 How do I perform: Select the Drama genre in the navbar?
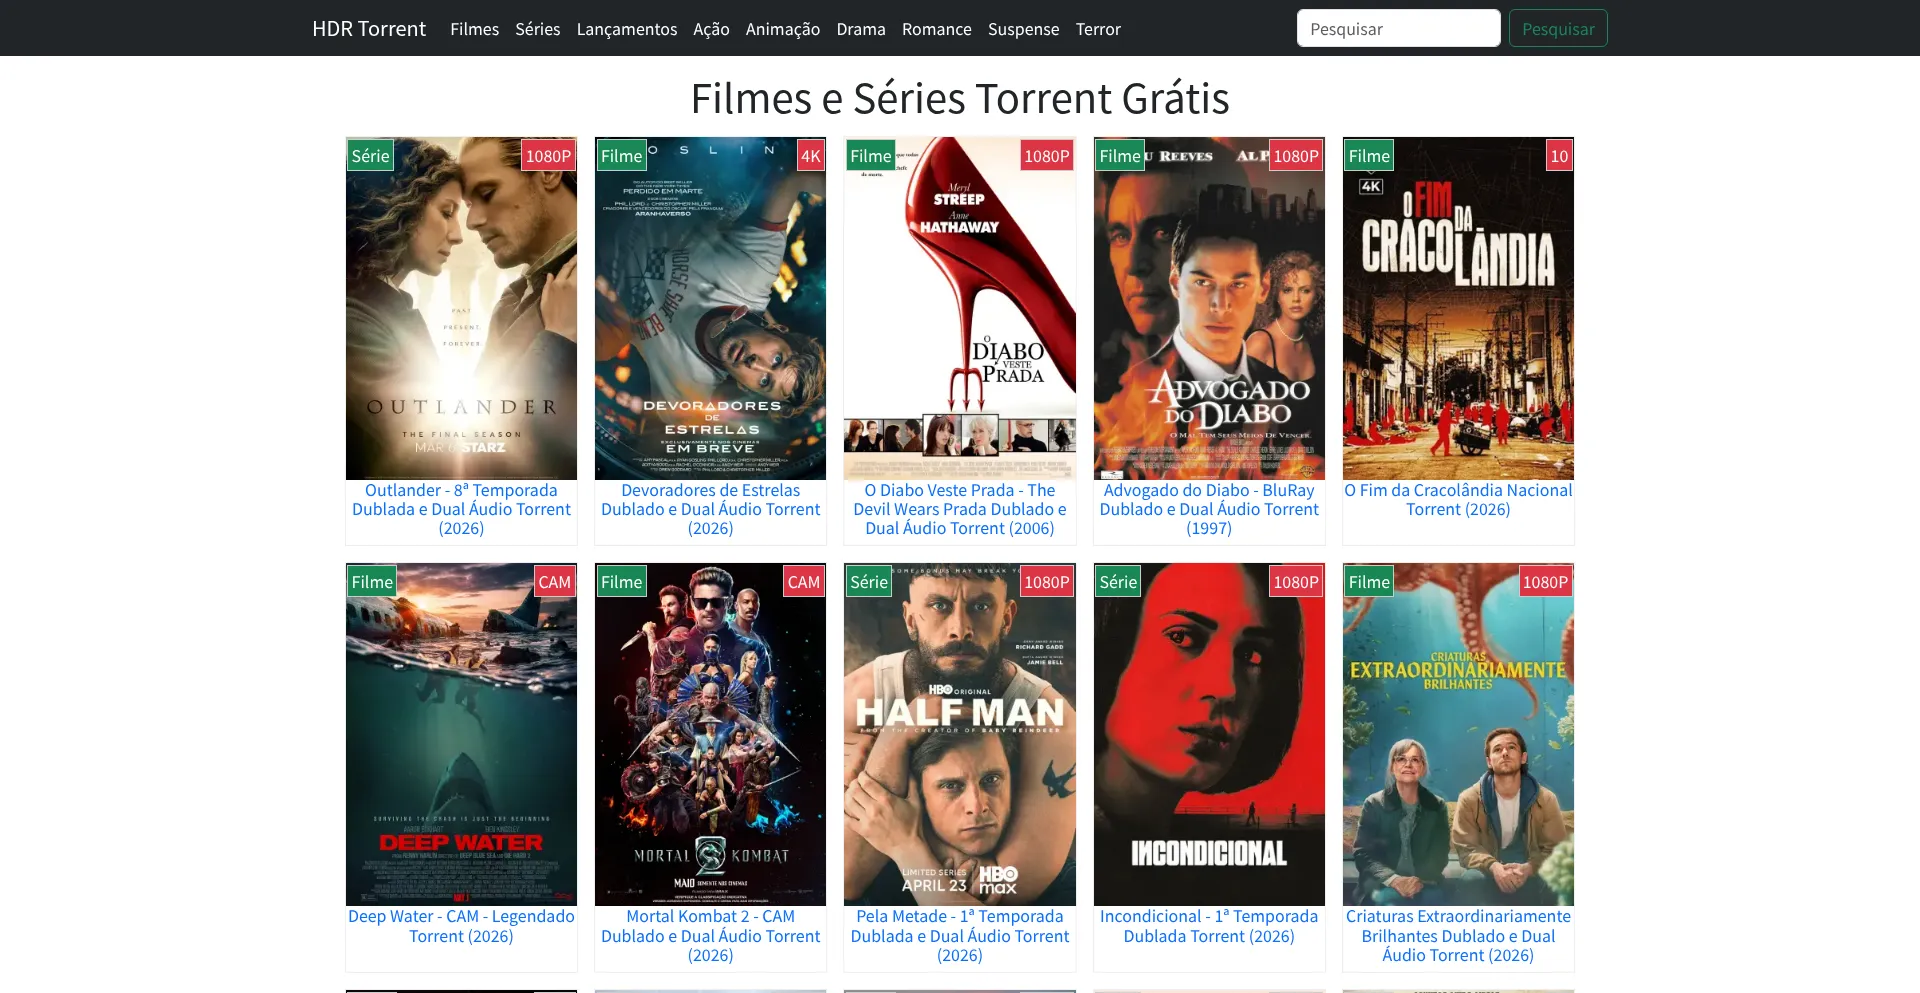click(861, 29)
